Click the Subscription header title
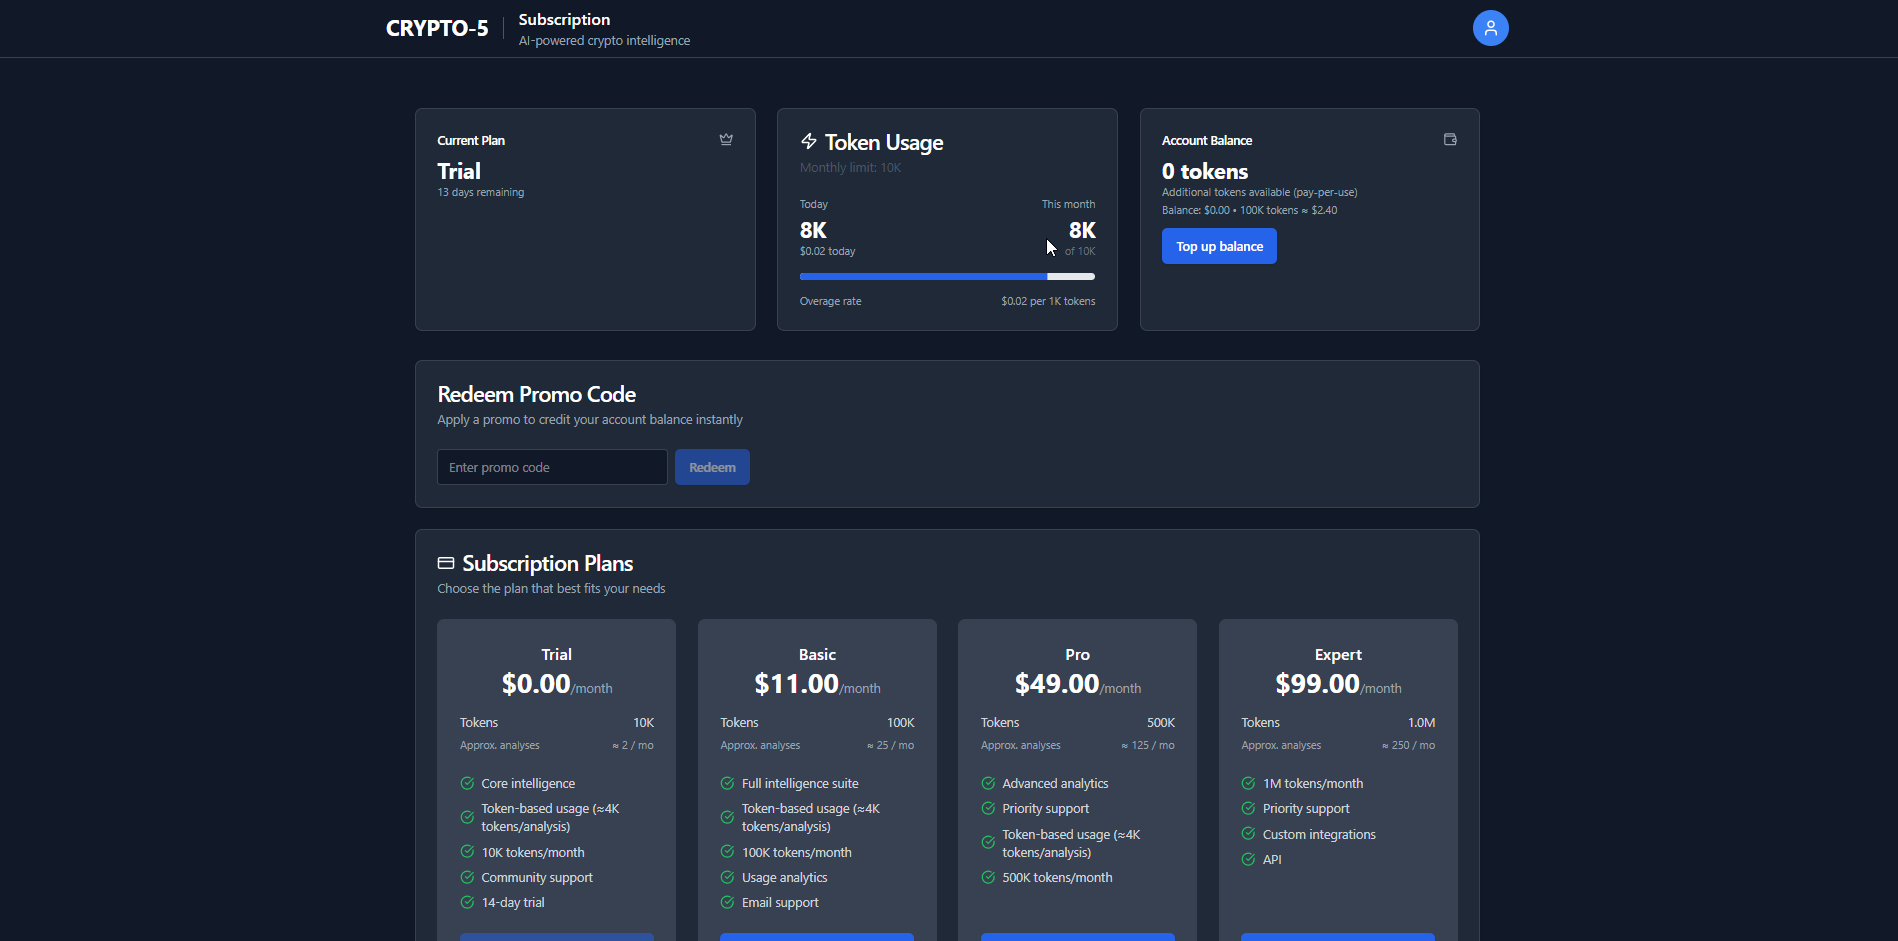Image resolution: width=1898 pixels, height=941 pixels. pos(564,19)
